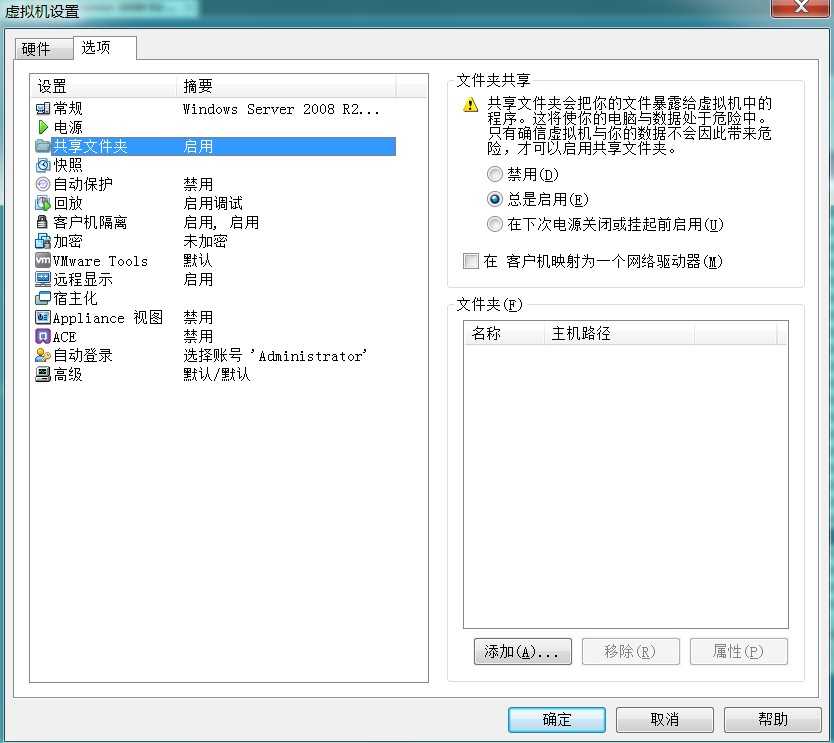Select the 回放 row label

pos(68,203)
